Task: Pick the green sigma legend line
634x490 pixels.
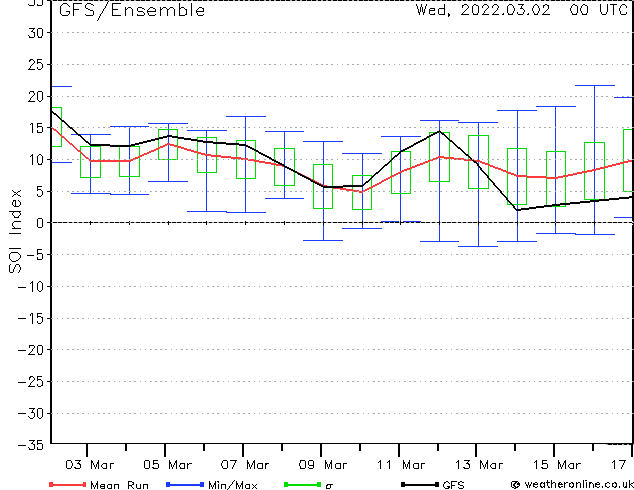Action: [303, 484]
